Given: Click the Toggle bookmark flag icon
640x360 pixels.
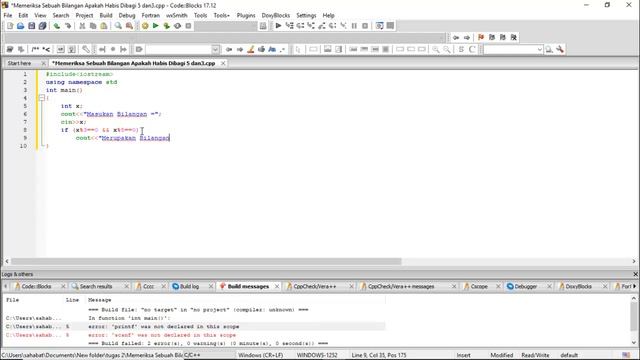Looking at the screenshot, I should (x=481, y=37).
